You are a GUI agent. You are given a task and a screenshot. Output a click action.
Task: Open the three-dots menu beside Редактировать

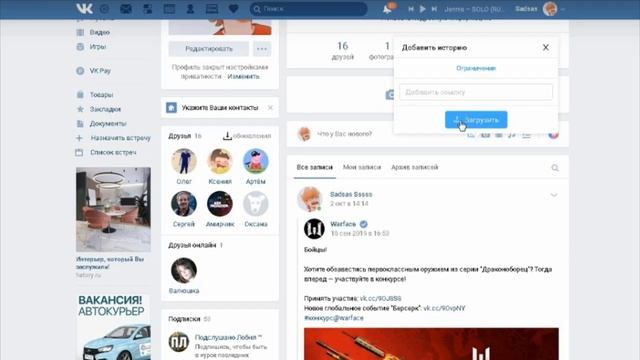[262, 49]
